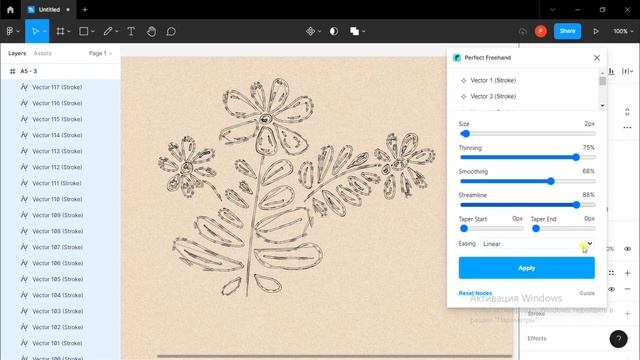The width and height of the screenshot is (640, 360).
Task: Click the frame icon of A5 - 3
Action: (x=13, y=71)
